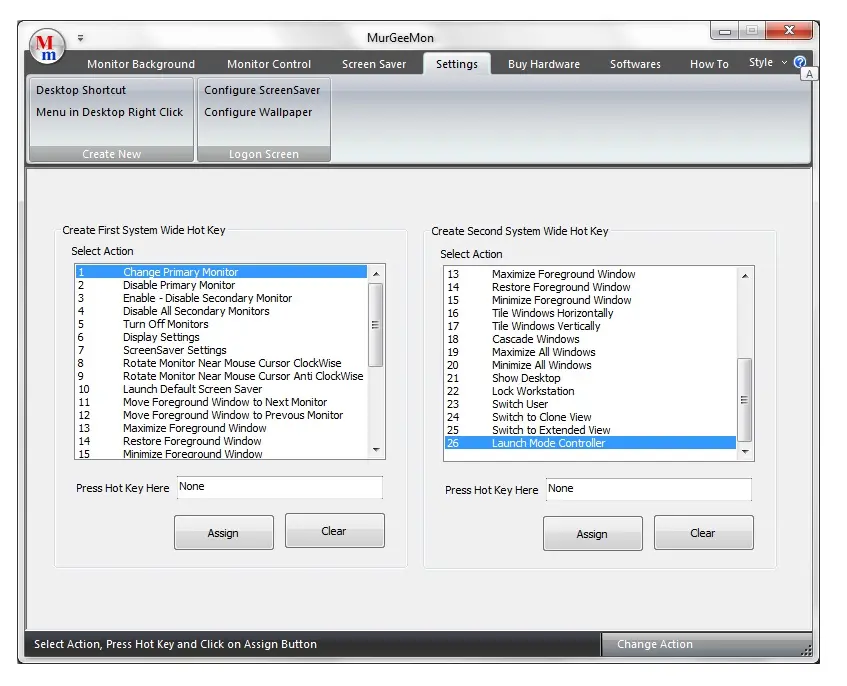Select Tile Windows Vertically action
The image size is (847, 686).
click(590, 326)
